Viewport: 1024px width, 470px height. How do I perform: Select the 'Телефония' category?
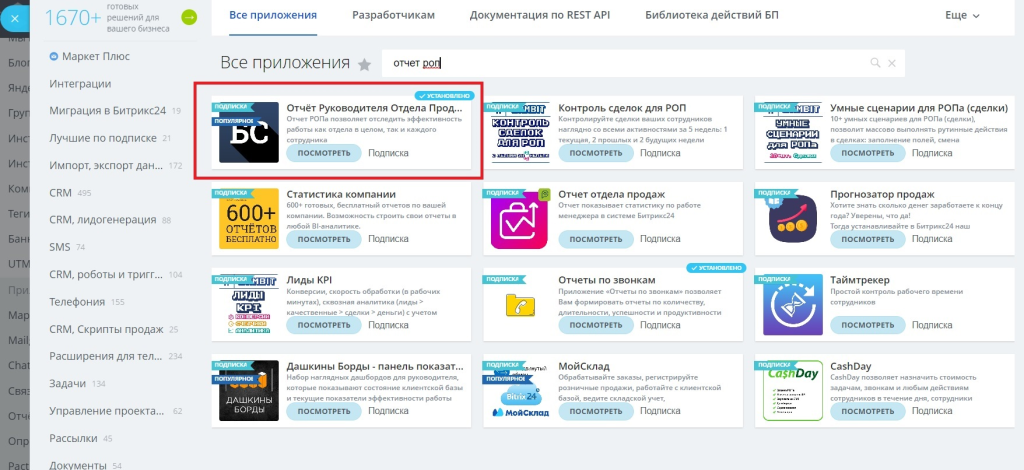(x=77, y=302)
